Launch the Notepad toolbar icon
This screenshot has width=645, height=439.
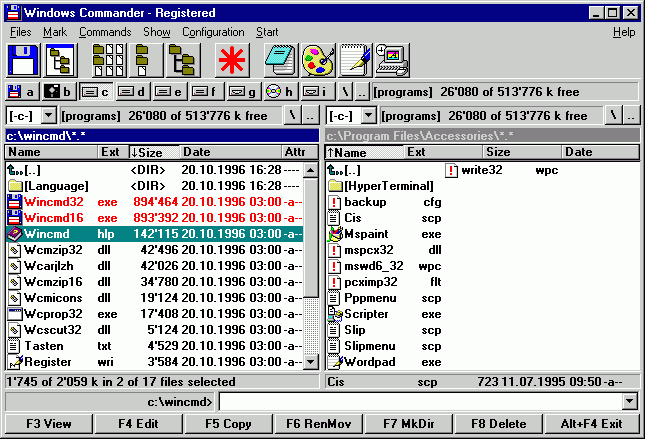[x=281, y=60]
